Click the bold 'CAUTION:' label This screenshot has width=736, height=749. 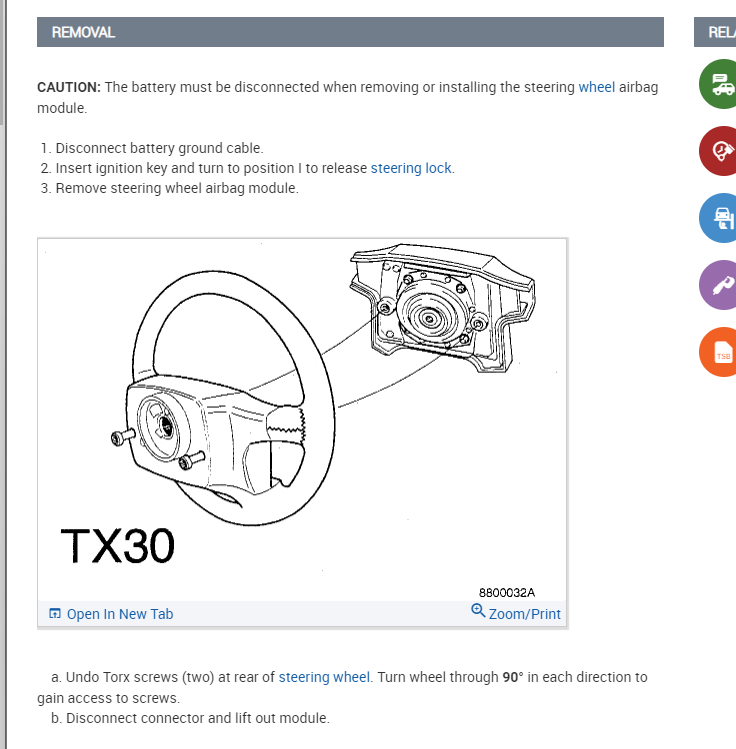(69, 87)
